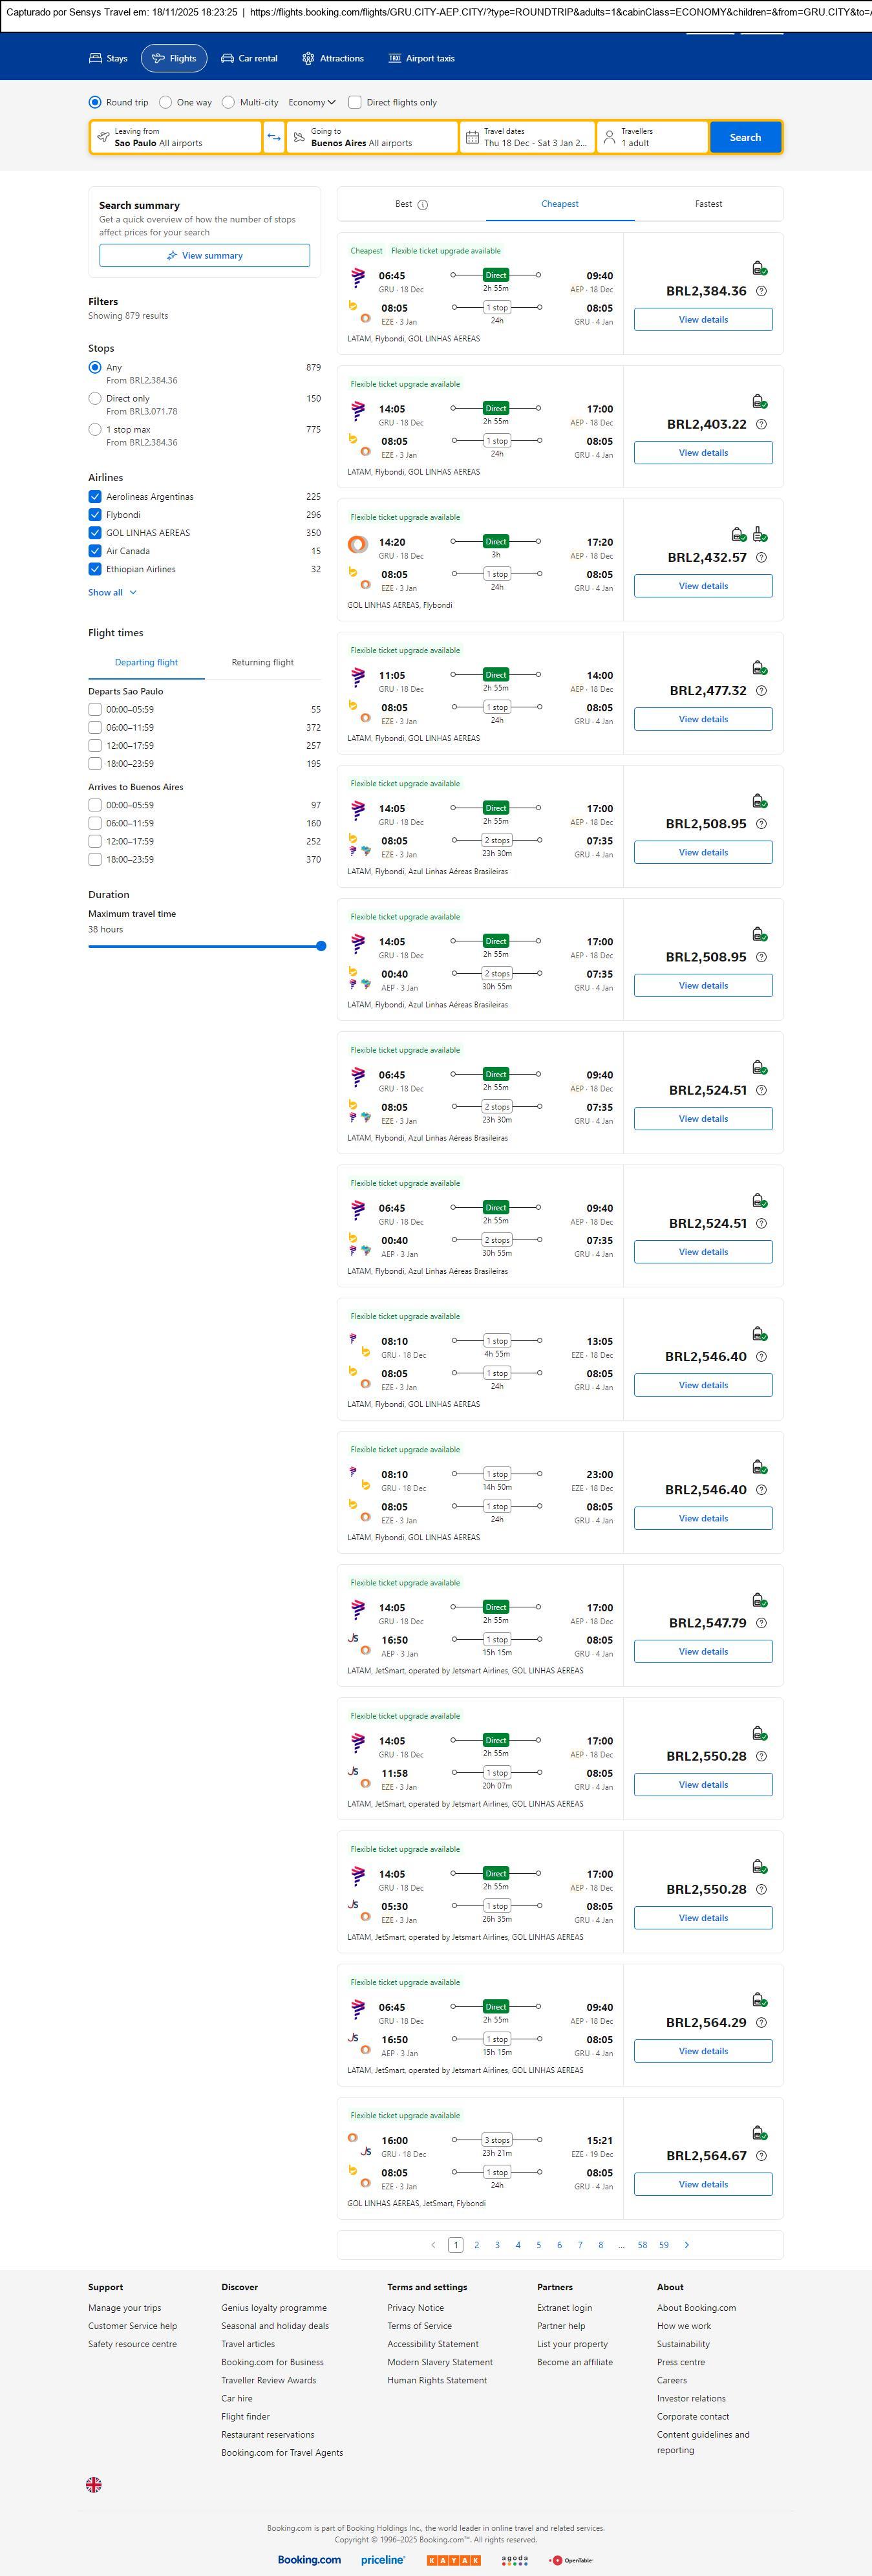Open the Economy cabin class dropdown

pyautogui.click(x=311, y=102)
